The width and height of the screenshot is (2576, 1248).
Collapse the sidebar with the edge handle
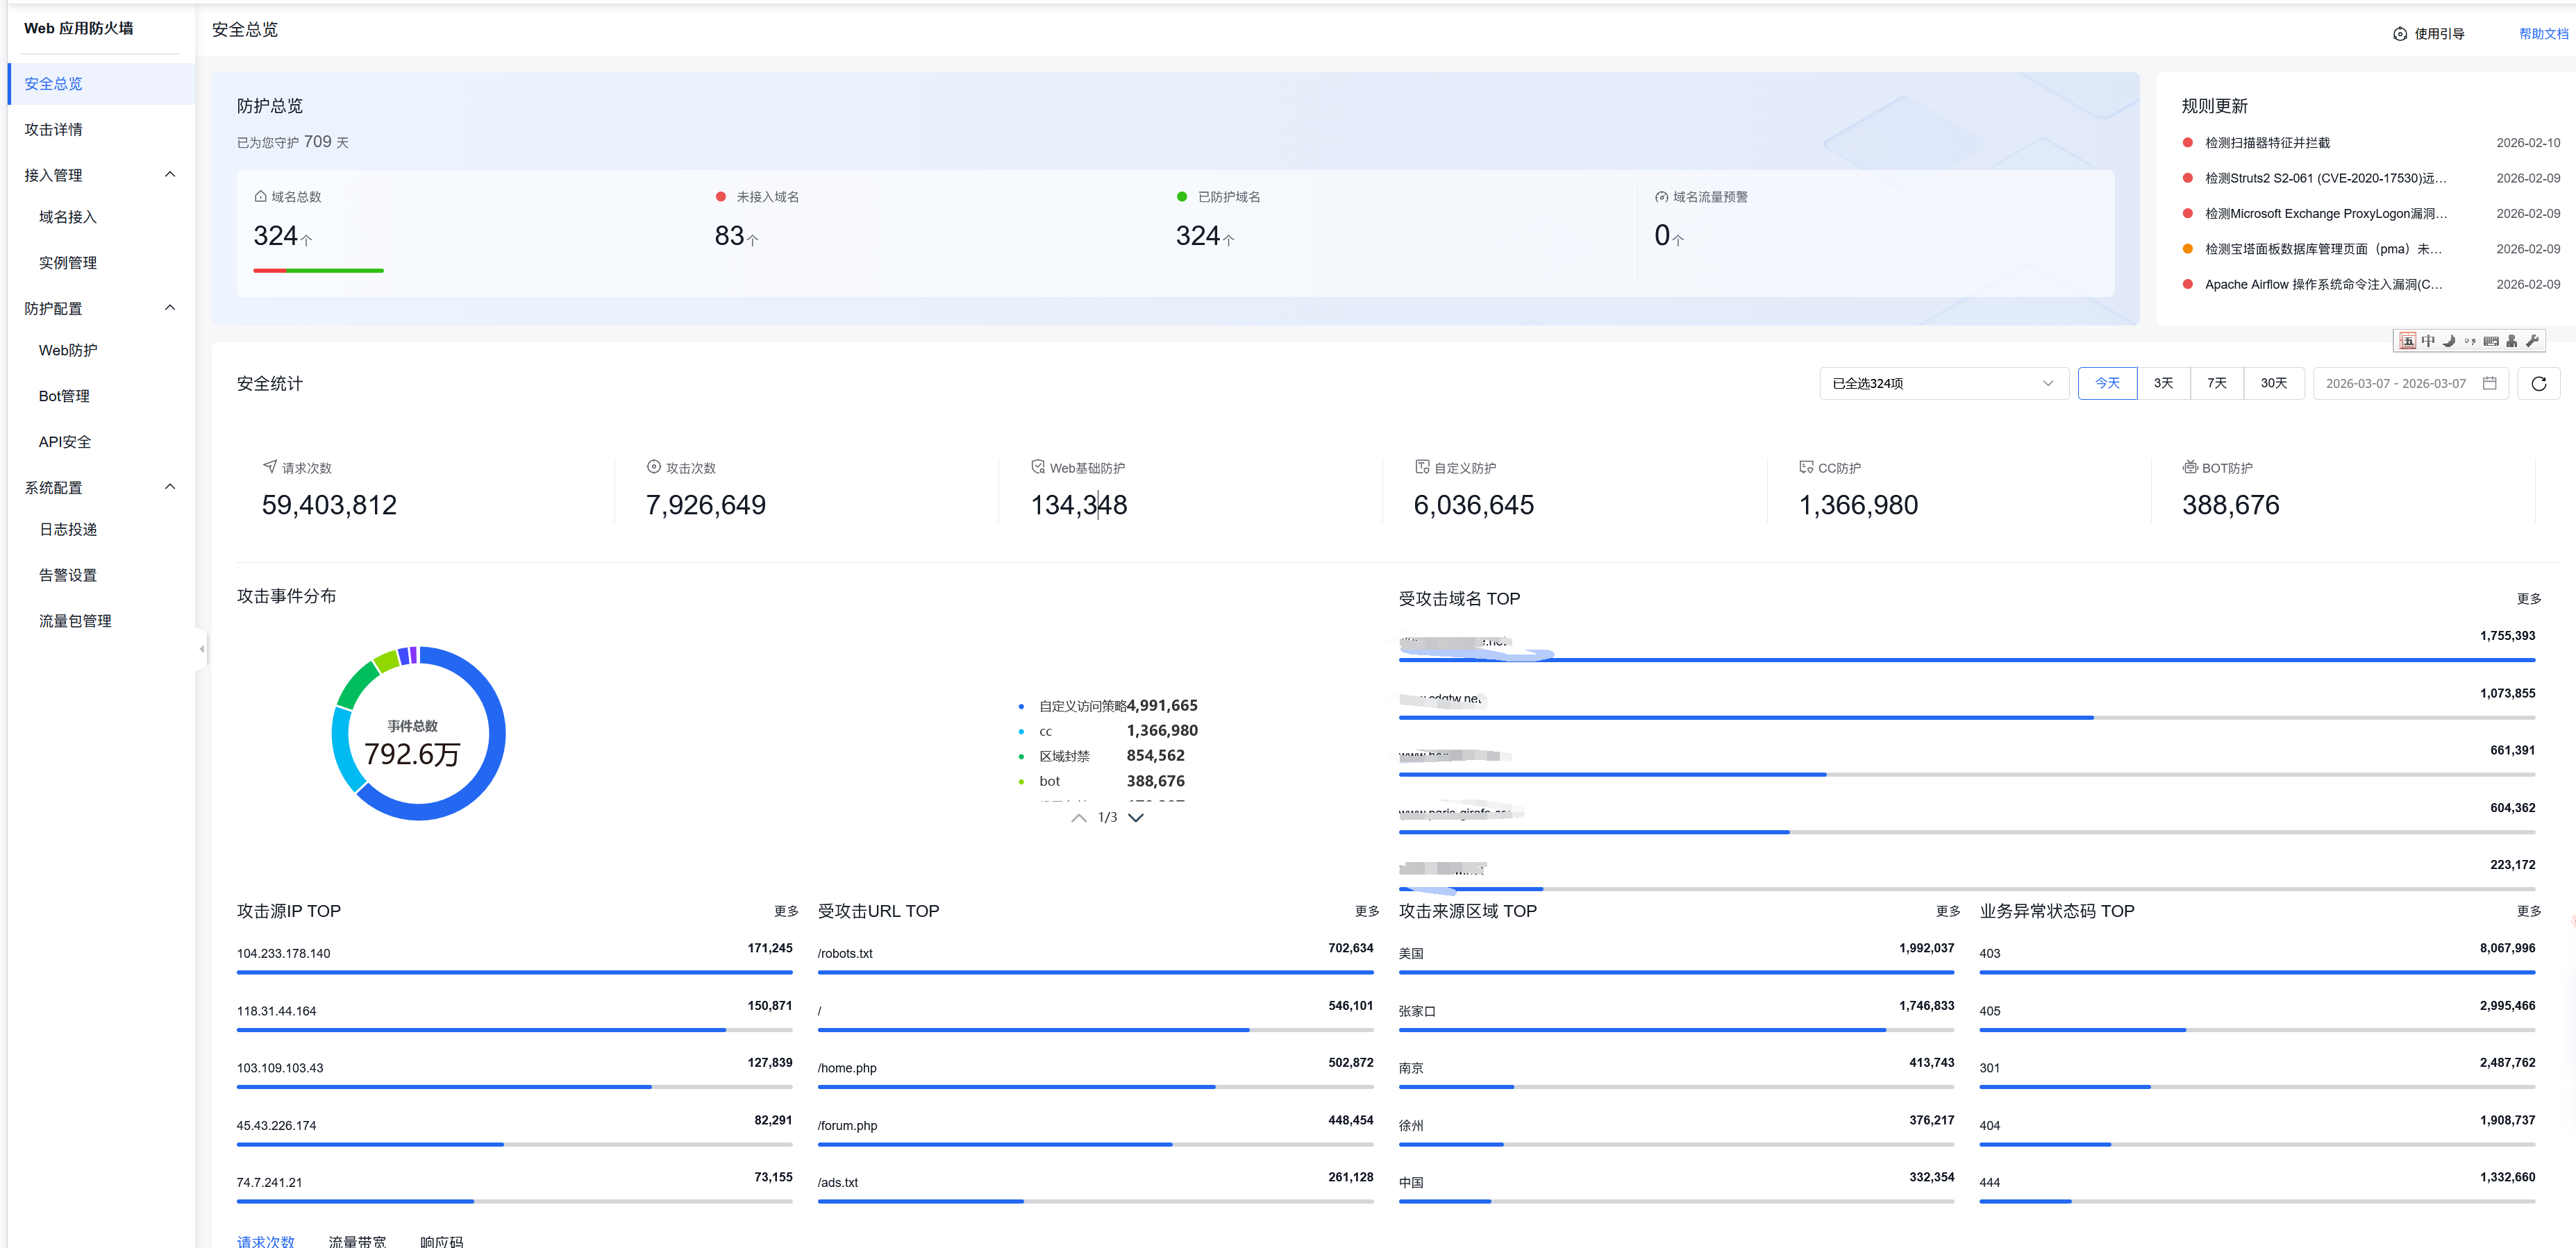202,649
